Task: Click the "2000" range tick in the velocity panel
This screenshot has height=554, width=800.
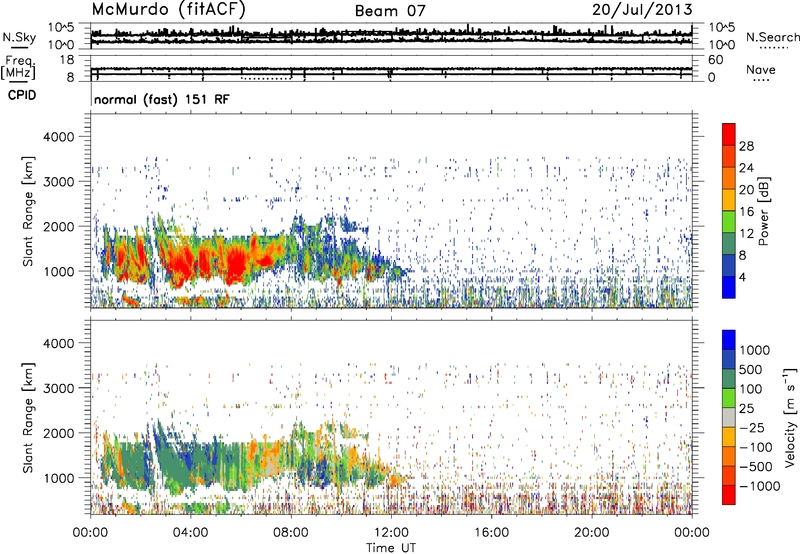Action: [x=59, y=433]
